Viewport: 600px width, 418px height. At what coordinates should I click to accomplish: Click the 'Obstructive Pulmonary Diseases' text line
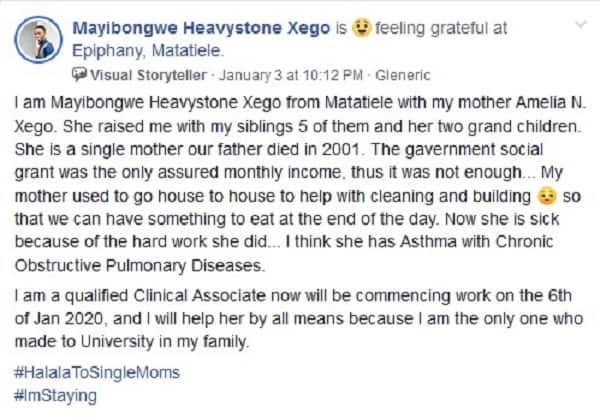pos(140,265)
